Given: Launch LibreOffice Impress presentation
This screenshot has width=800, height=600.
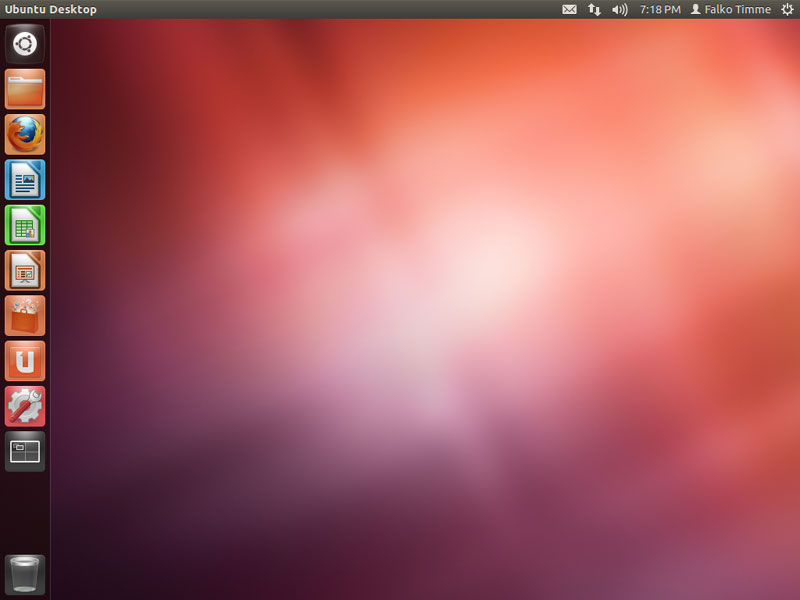Looking at the screenshot, I should (25, 270).
